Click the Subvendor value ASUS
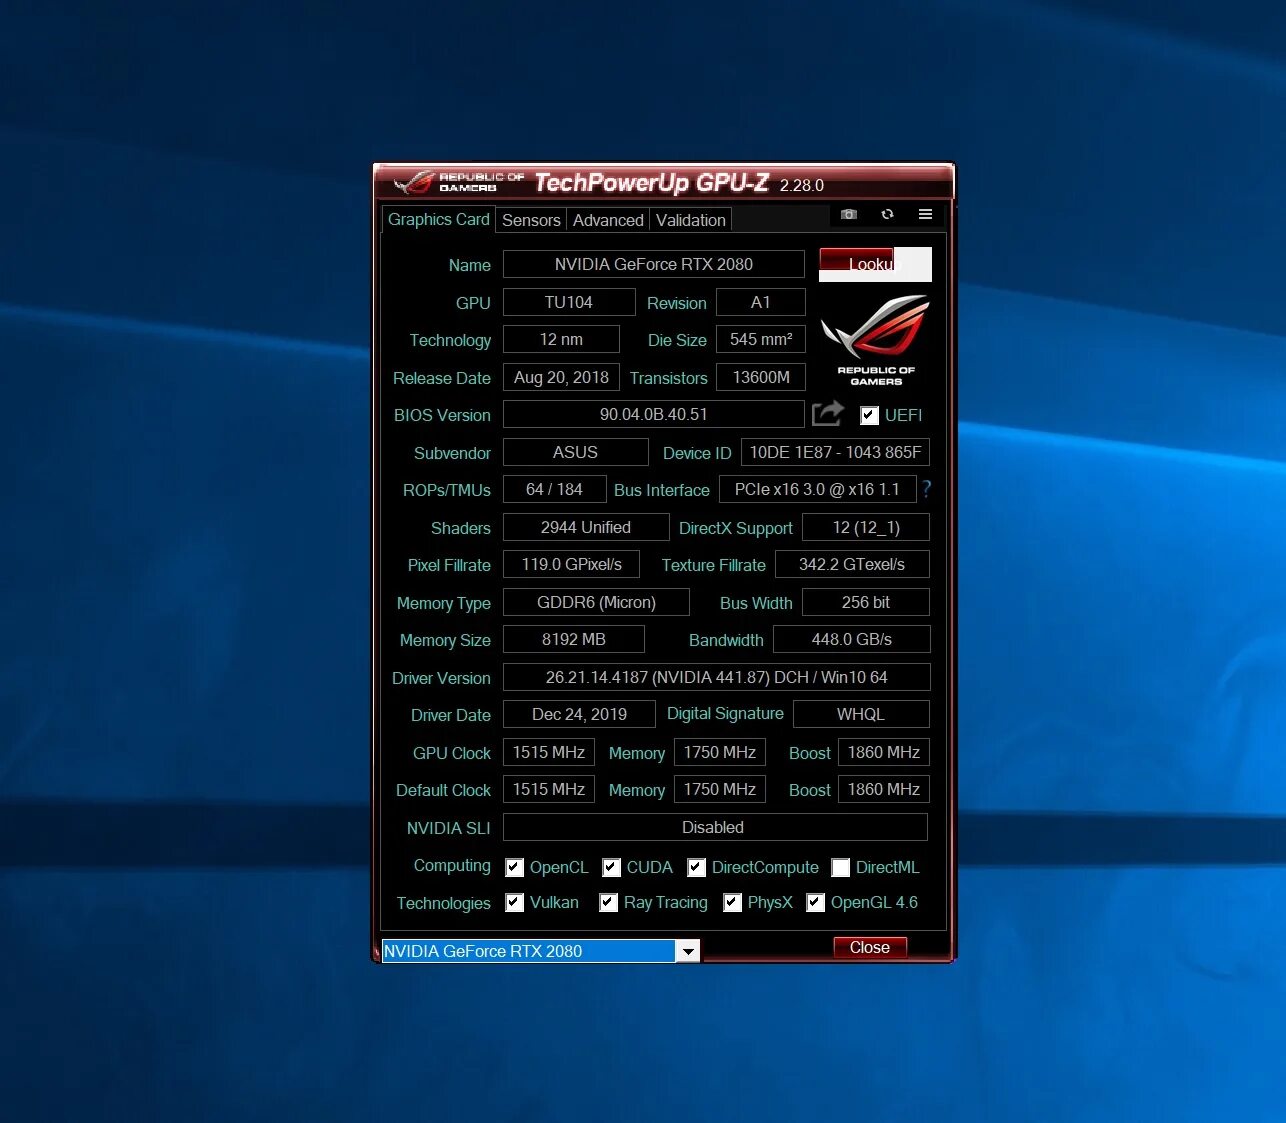 point(576,452)
